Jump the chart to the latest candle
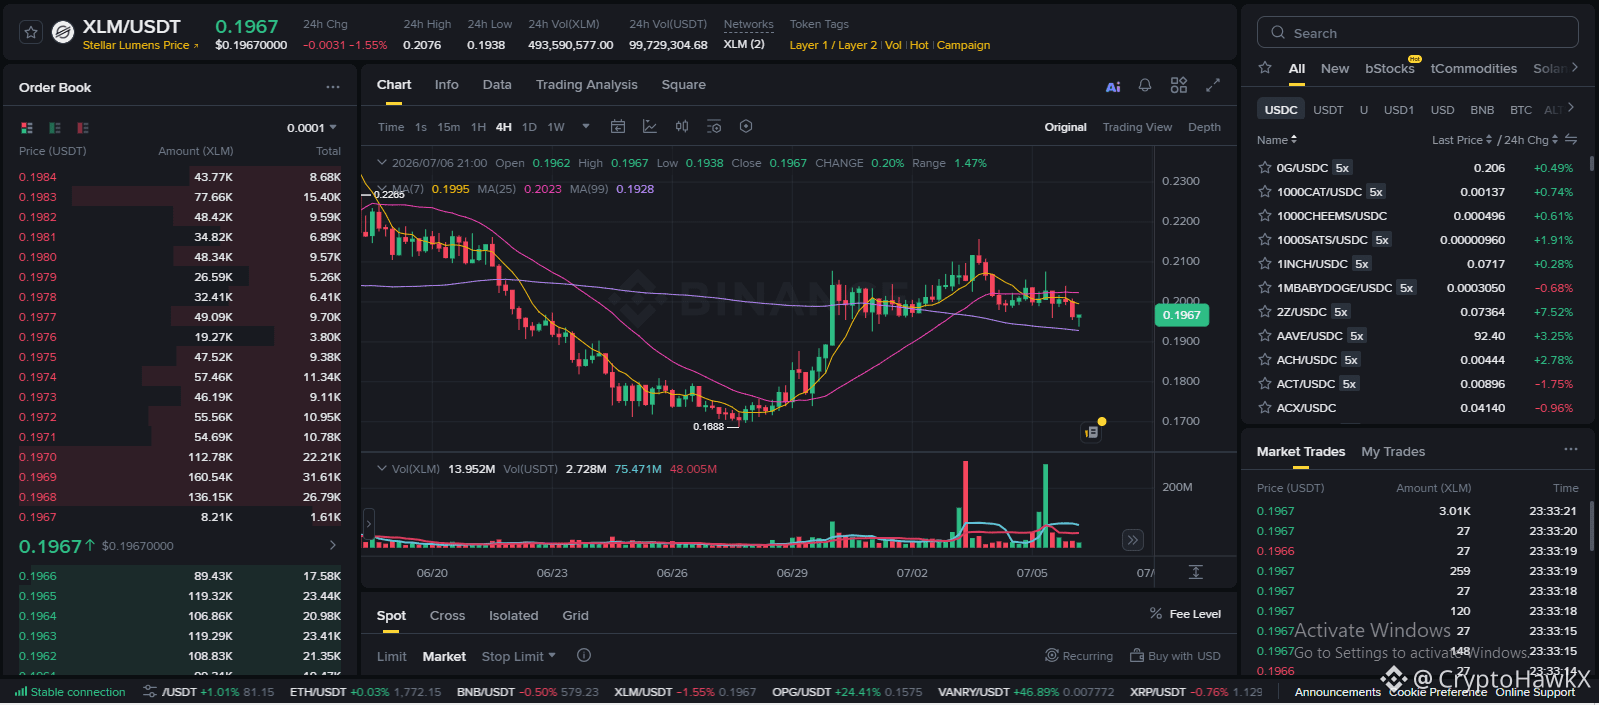Screen dimensions: 1599x705 1132,540
